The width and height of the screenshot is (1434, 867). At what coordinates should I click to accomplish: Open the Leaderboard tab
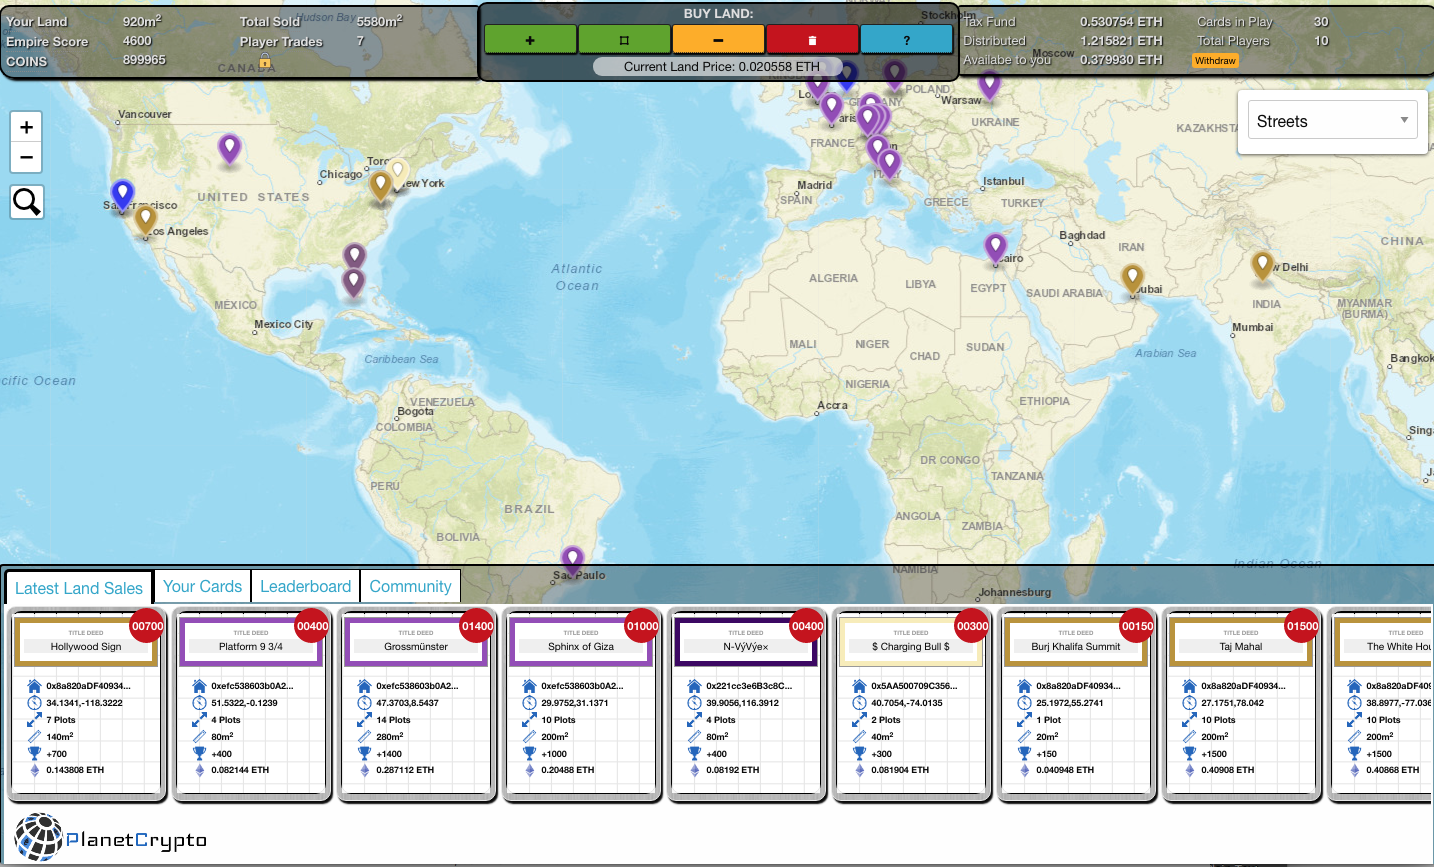[x=305, y=587]
